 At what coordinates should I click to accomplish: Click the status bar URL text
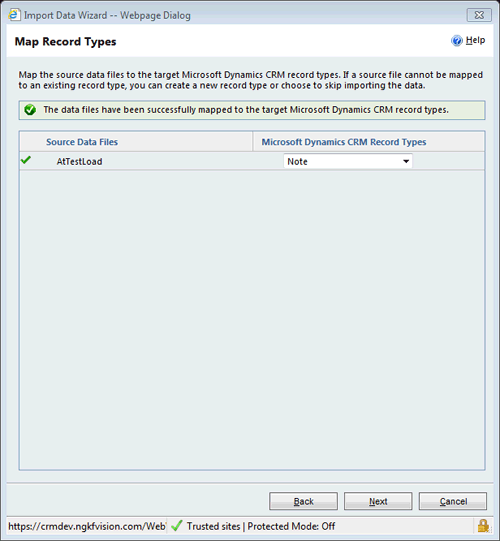87,526
